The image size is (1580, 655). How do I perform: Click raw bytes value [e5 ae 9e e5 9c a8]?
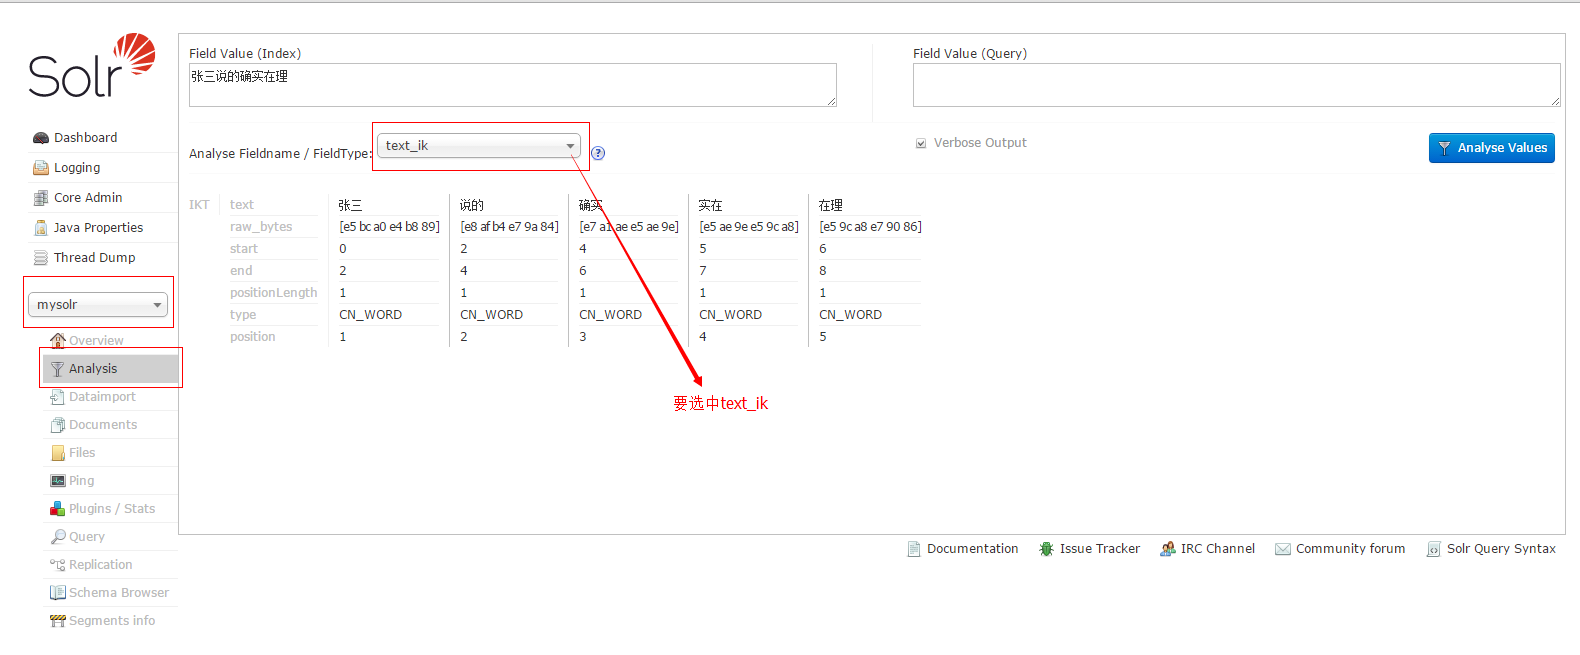749,227
